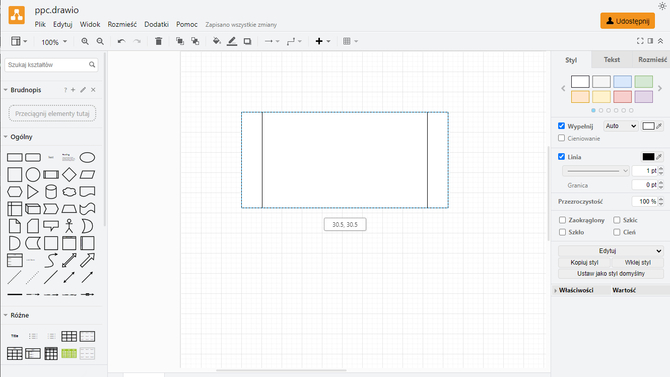Toggle fullscreen mode icon
This screenshot has height=377, width=670.
point(640,41)
